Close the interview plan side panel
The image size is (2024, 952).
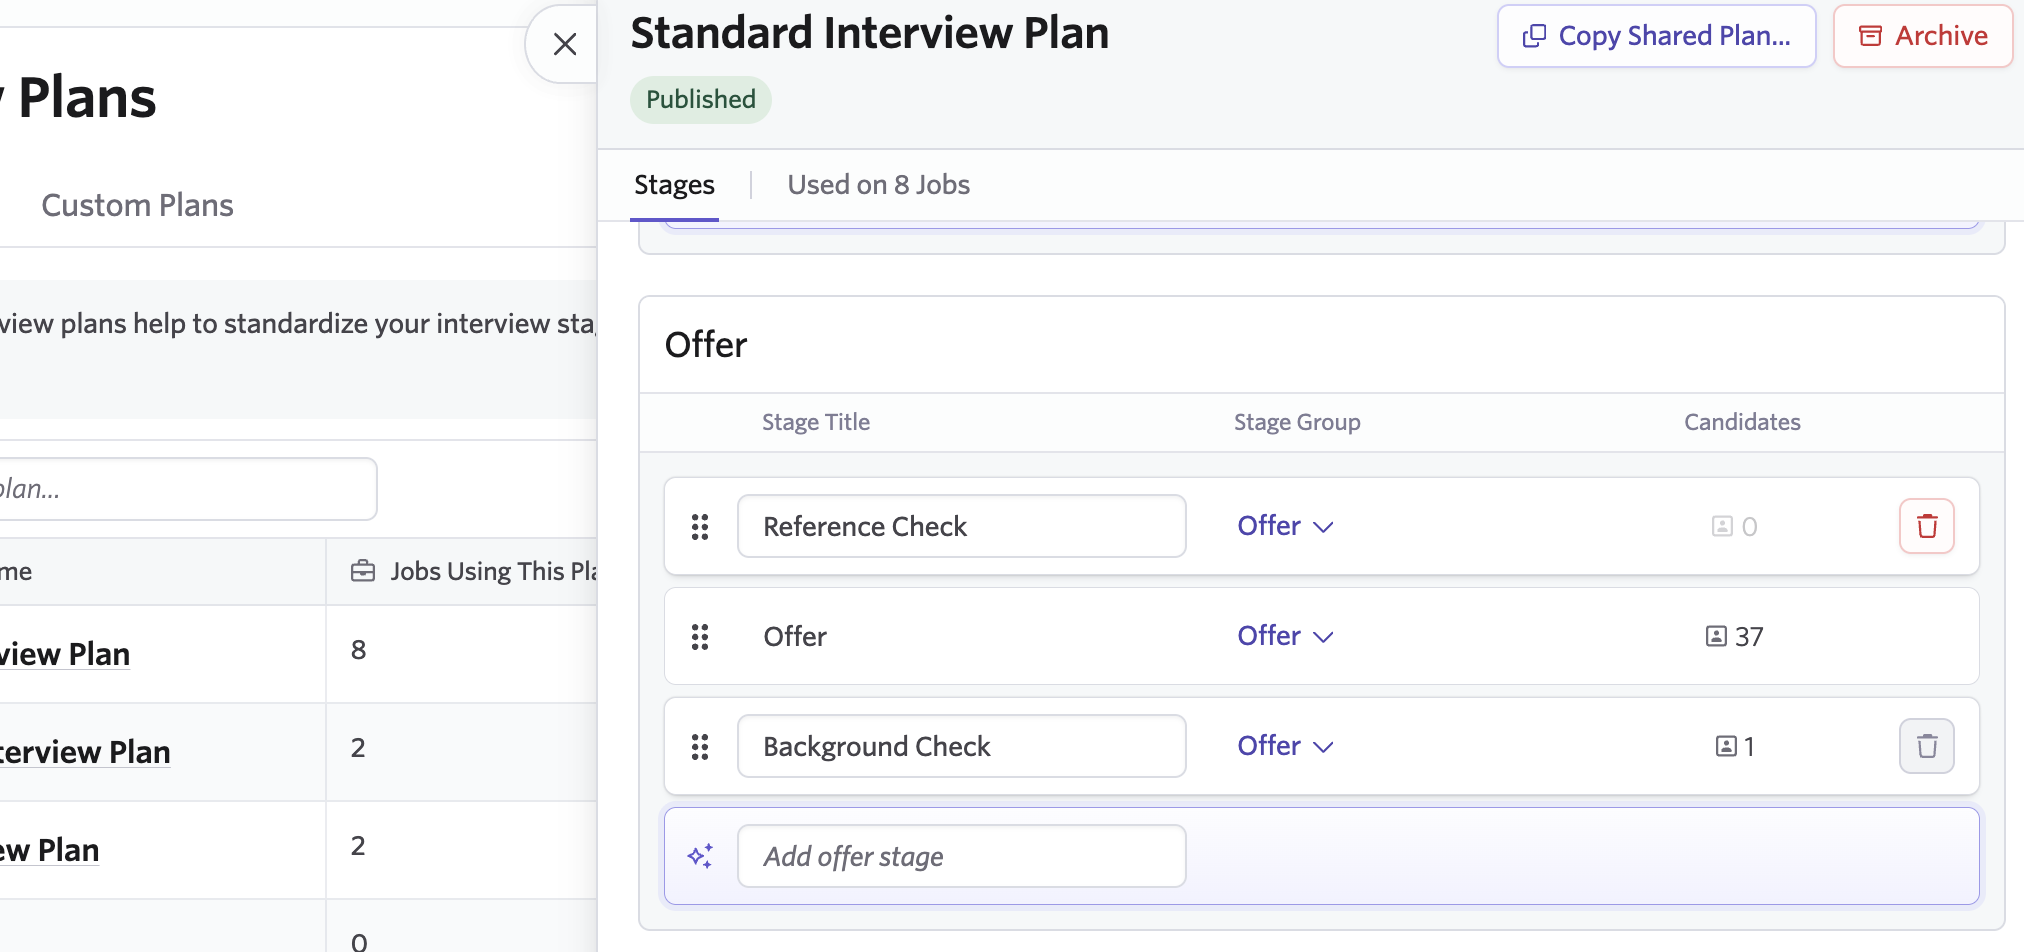tap(565, 44)
